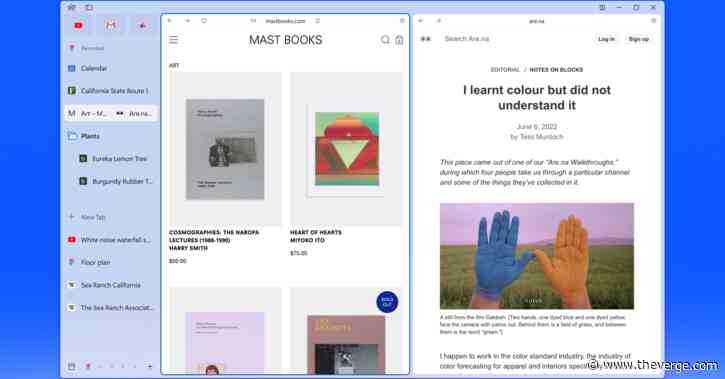Open the YouTube favorite tile
The width and height of the screenshot is (725, 379).
[79, 25]
